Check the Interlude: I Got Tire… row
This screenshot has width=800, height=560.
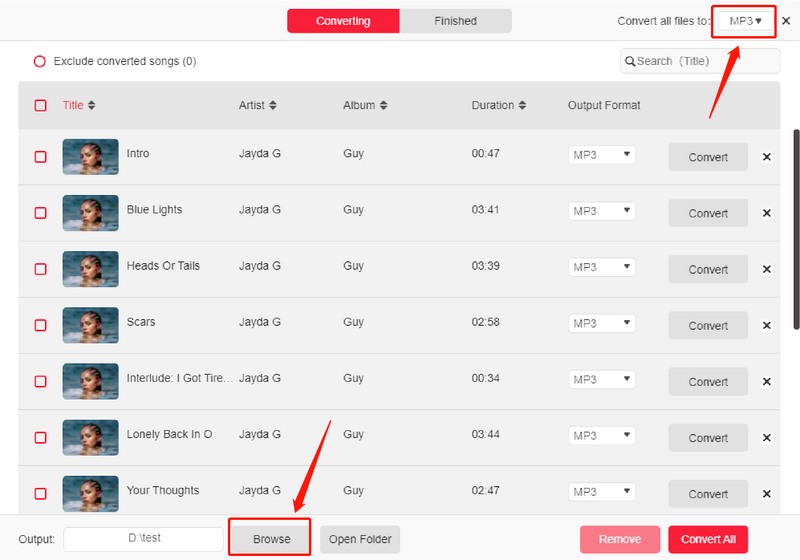[x=40, y=381]
